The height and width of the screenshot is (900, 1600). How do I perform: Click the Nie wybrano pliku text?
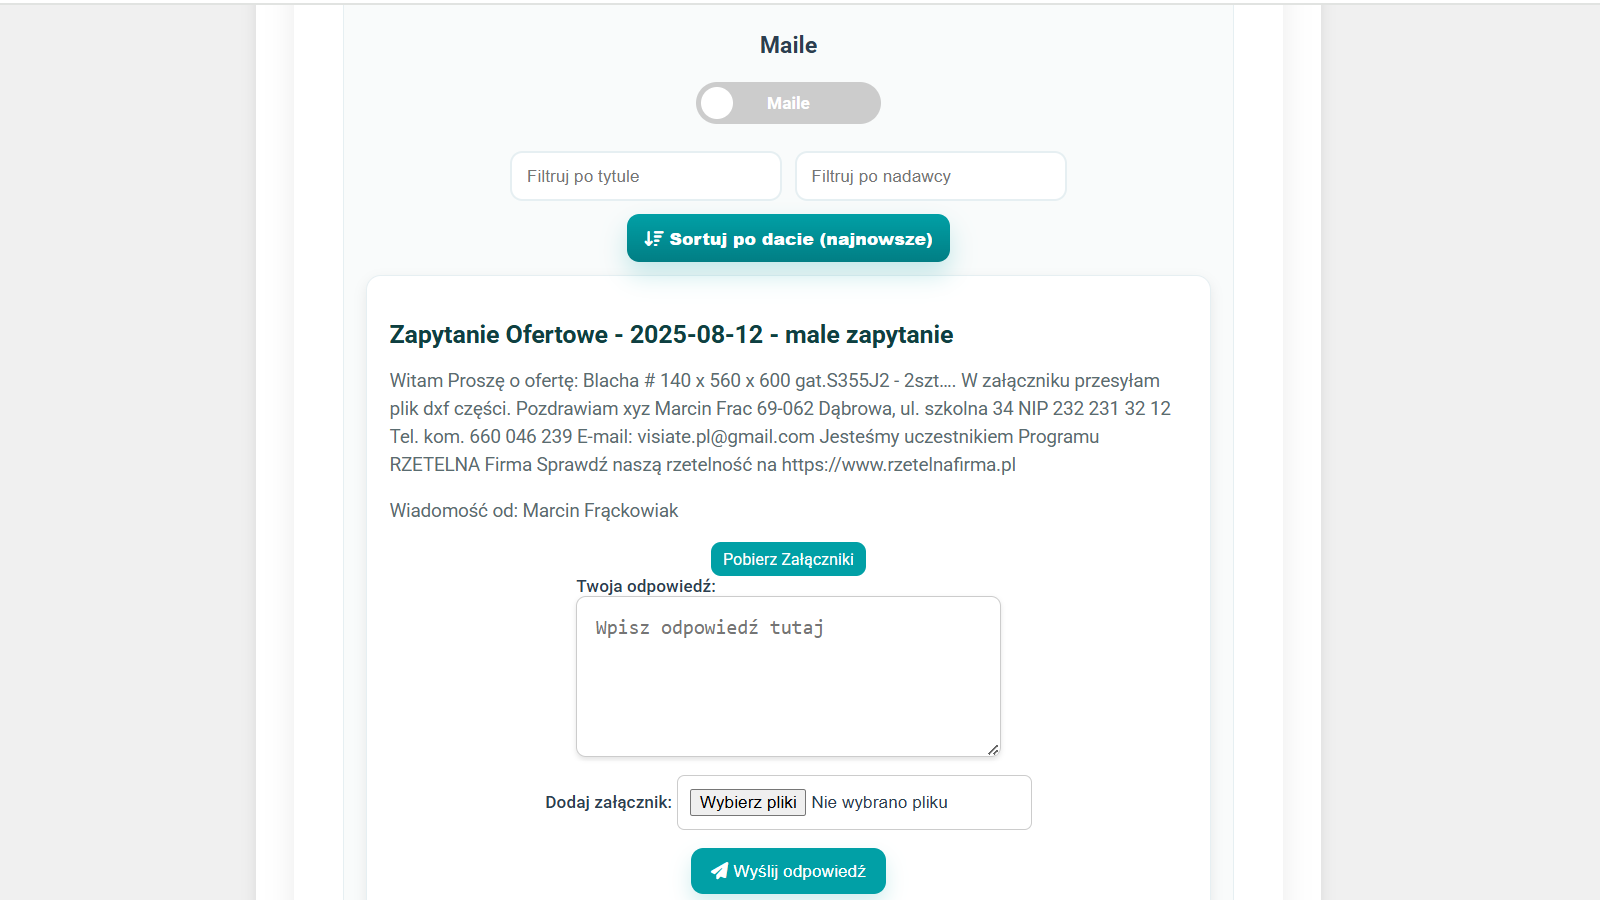coord(880,802)
